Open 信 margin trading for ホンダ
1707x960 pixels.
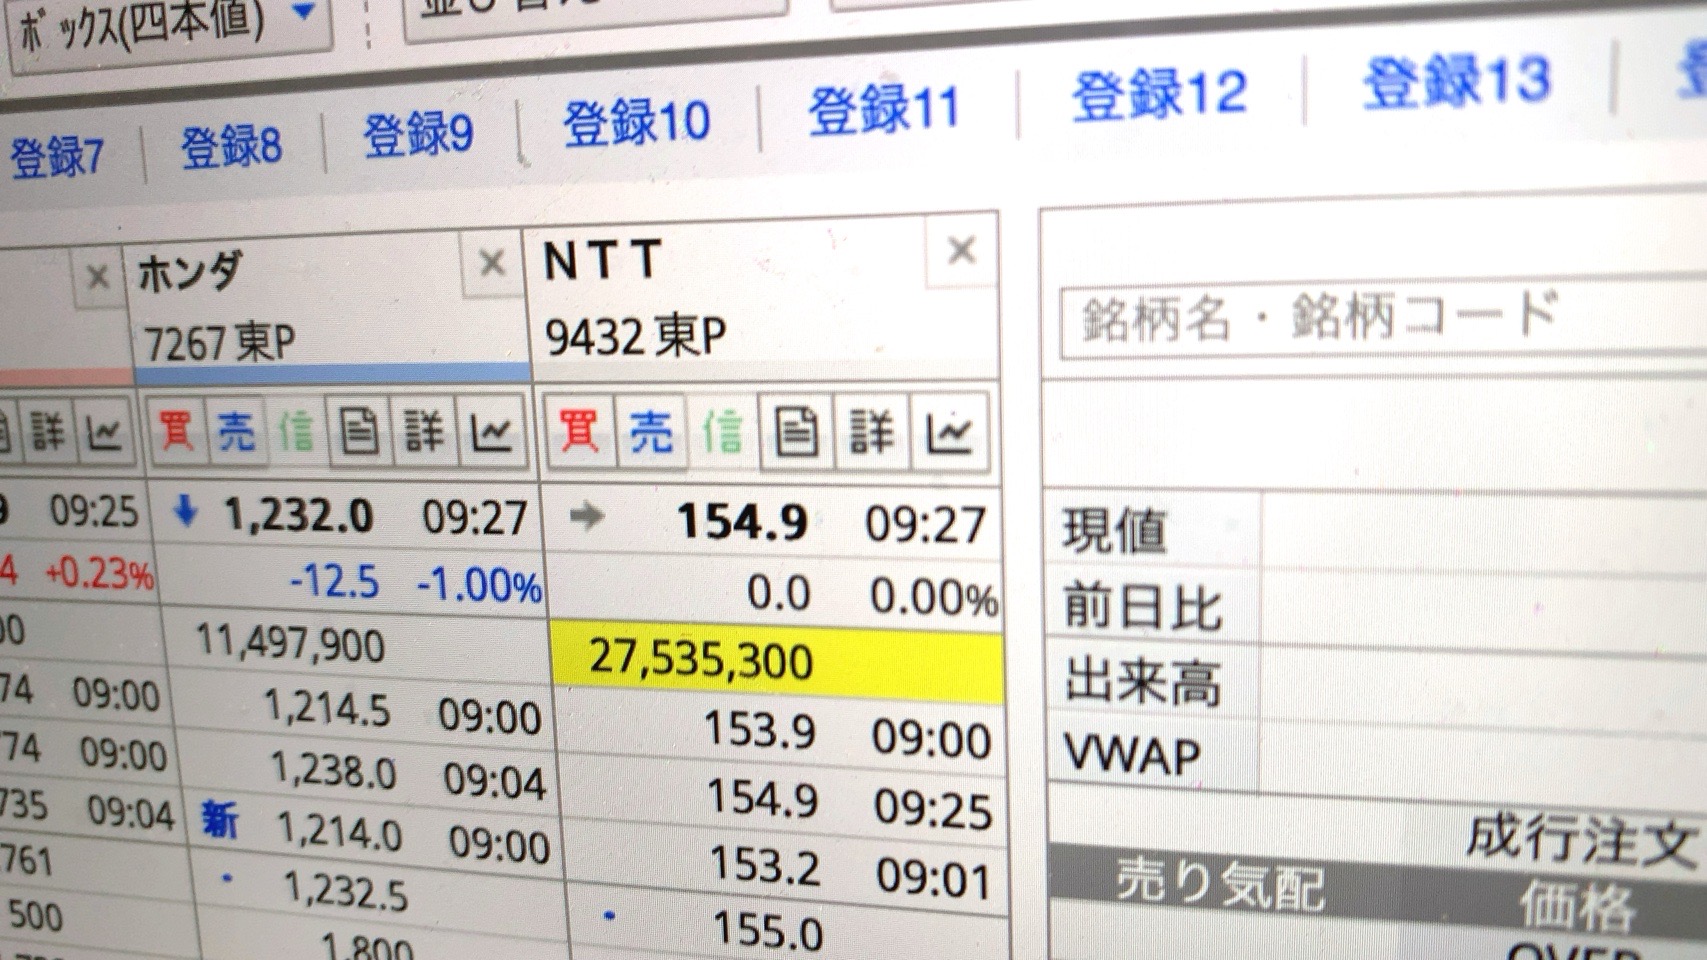296,431
